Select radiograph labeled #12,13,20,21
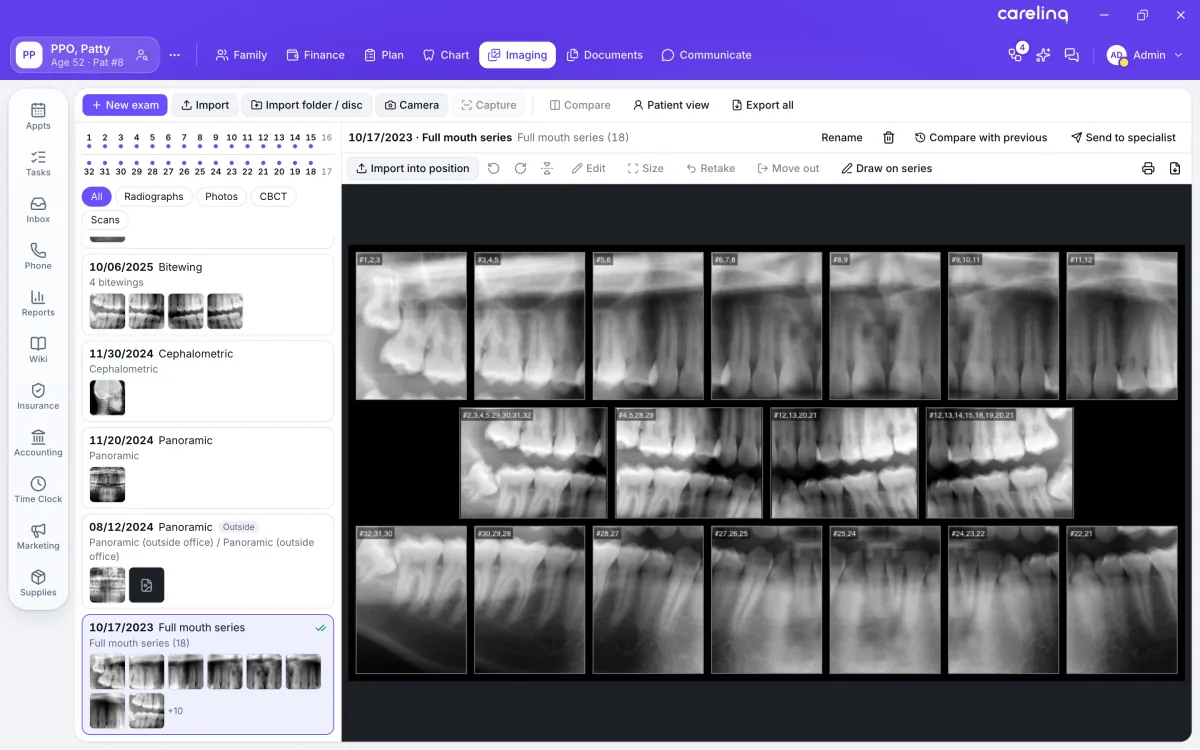The width and height of the screenshot is (1200, 750). [845, 462]
